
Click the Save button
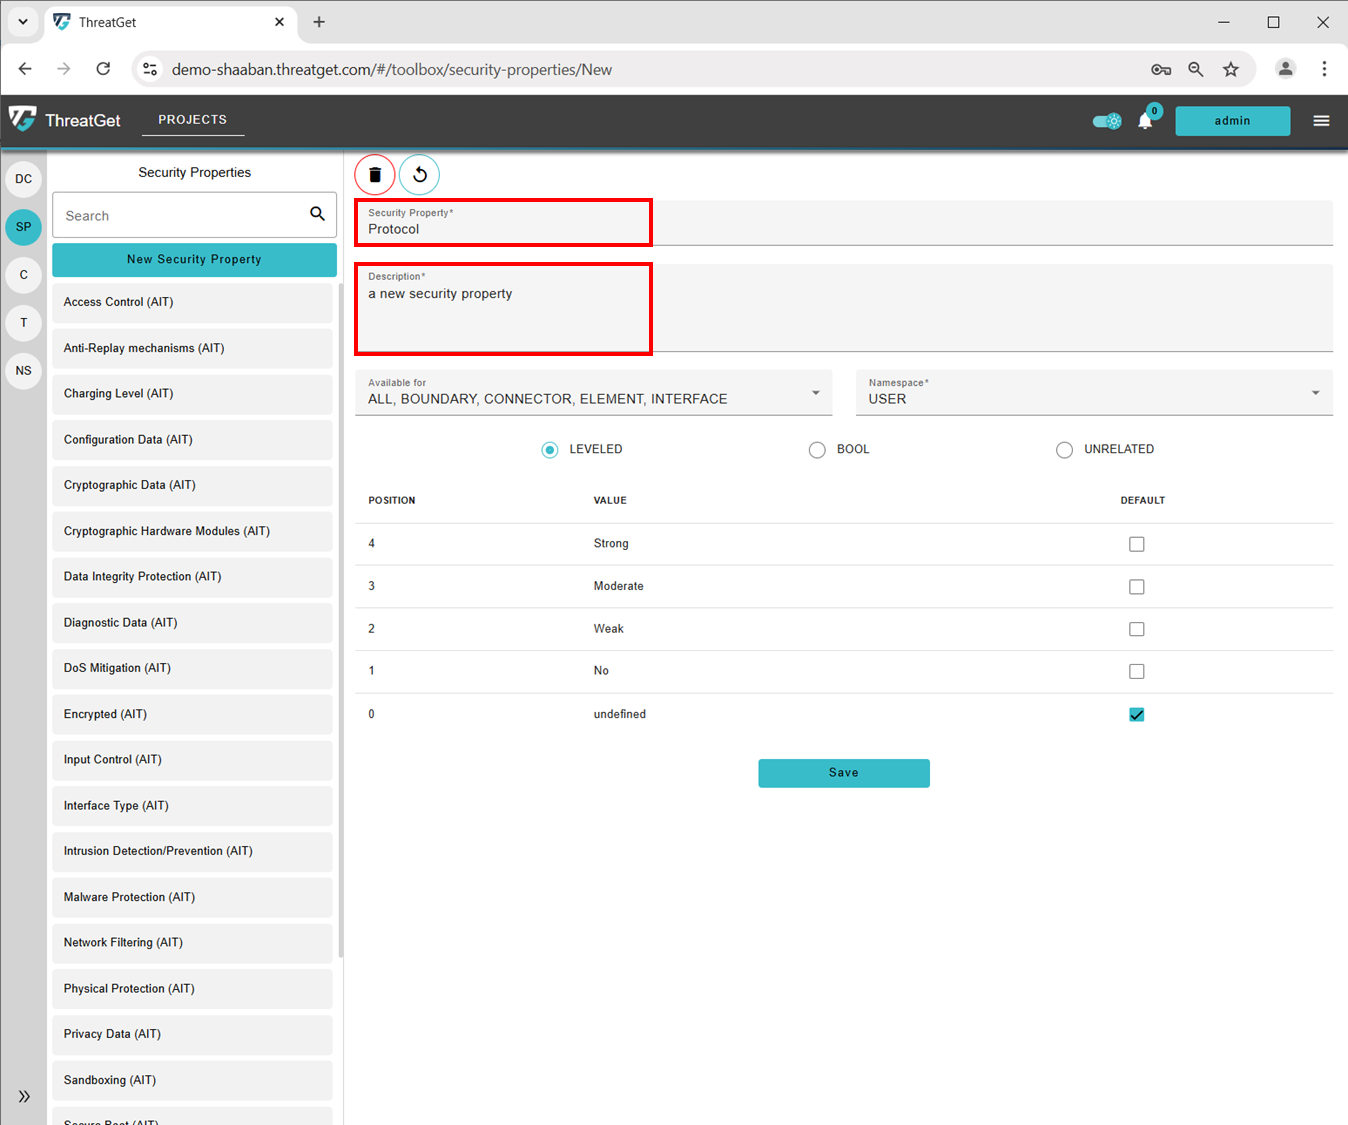click(x=843, y=773)
